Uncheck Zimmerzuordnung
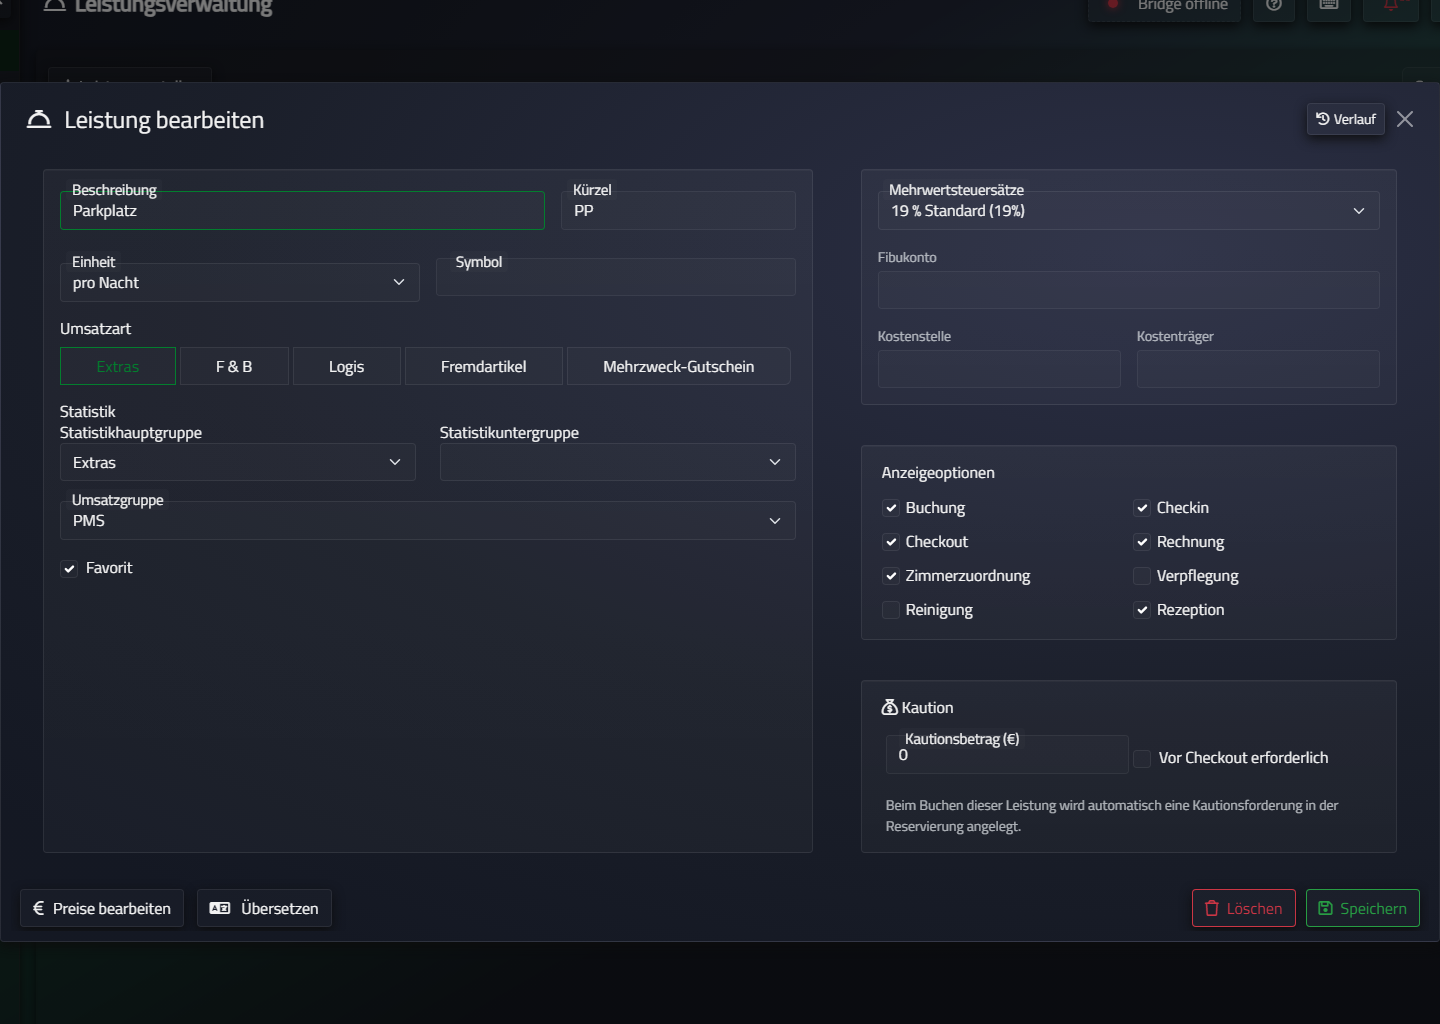Viewport: 1440px width, 1024px height. 891,576
